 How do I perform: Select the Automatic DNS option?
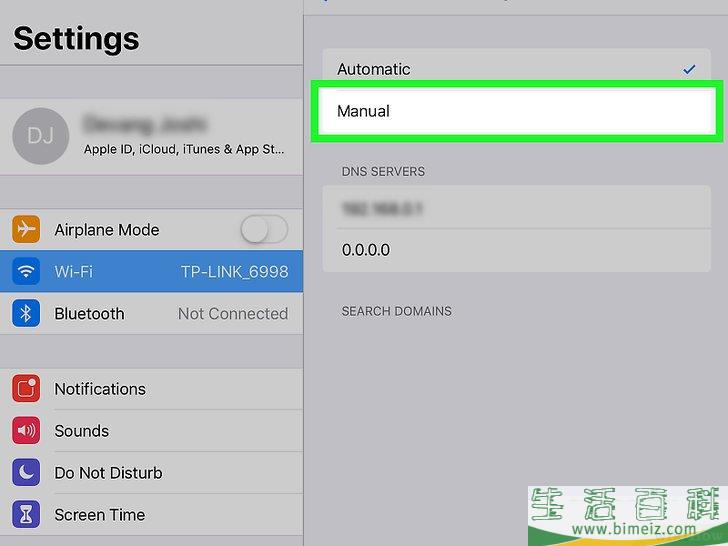[x=517, y=69]
